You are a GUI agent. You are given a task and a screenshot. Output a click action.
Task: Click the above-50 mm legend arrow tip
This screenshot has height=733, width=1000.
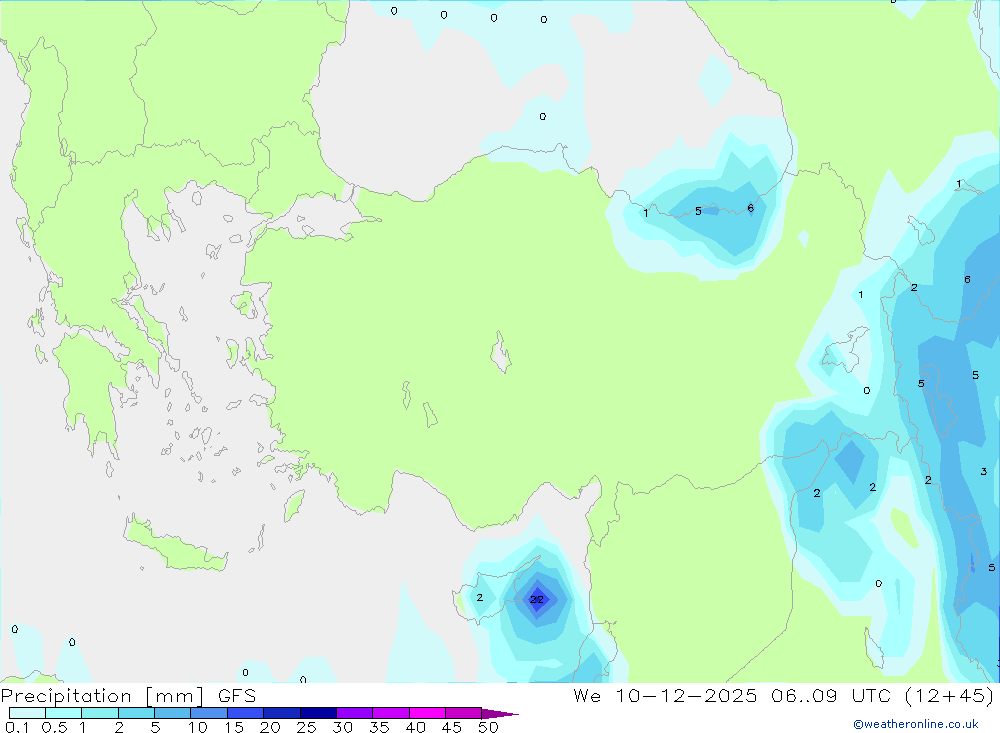click(500, 713)
